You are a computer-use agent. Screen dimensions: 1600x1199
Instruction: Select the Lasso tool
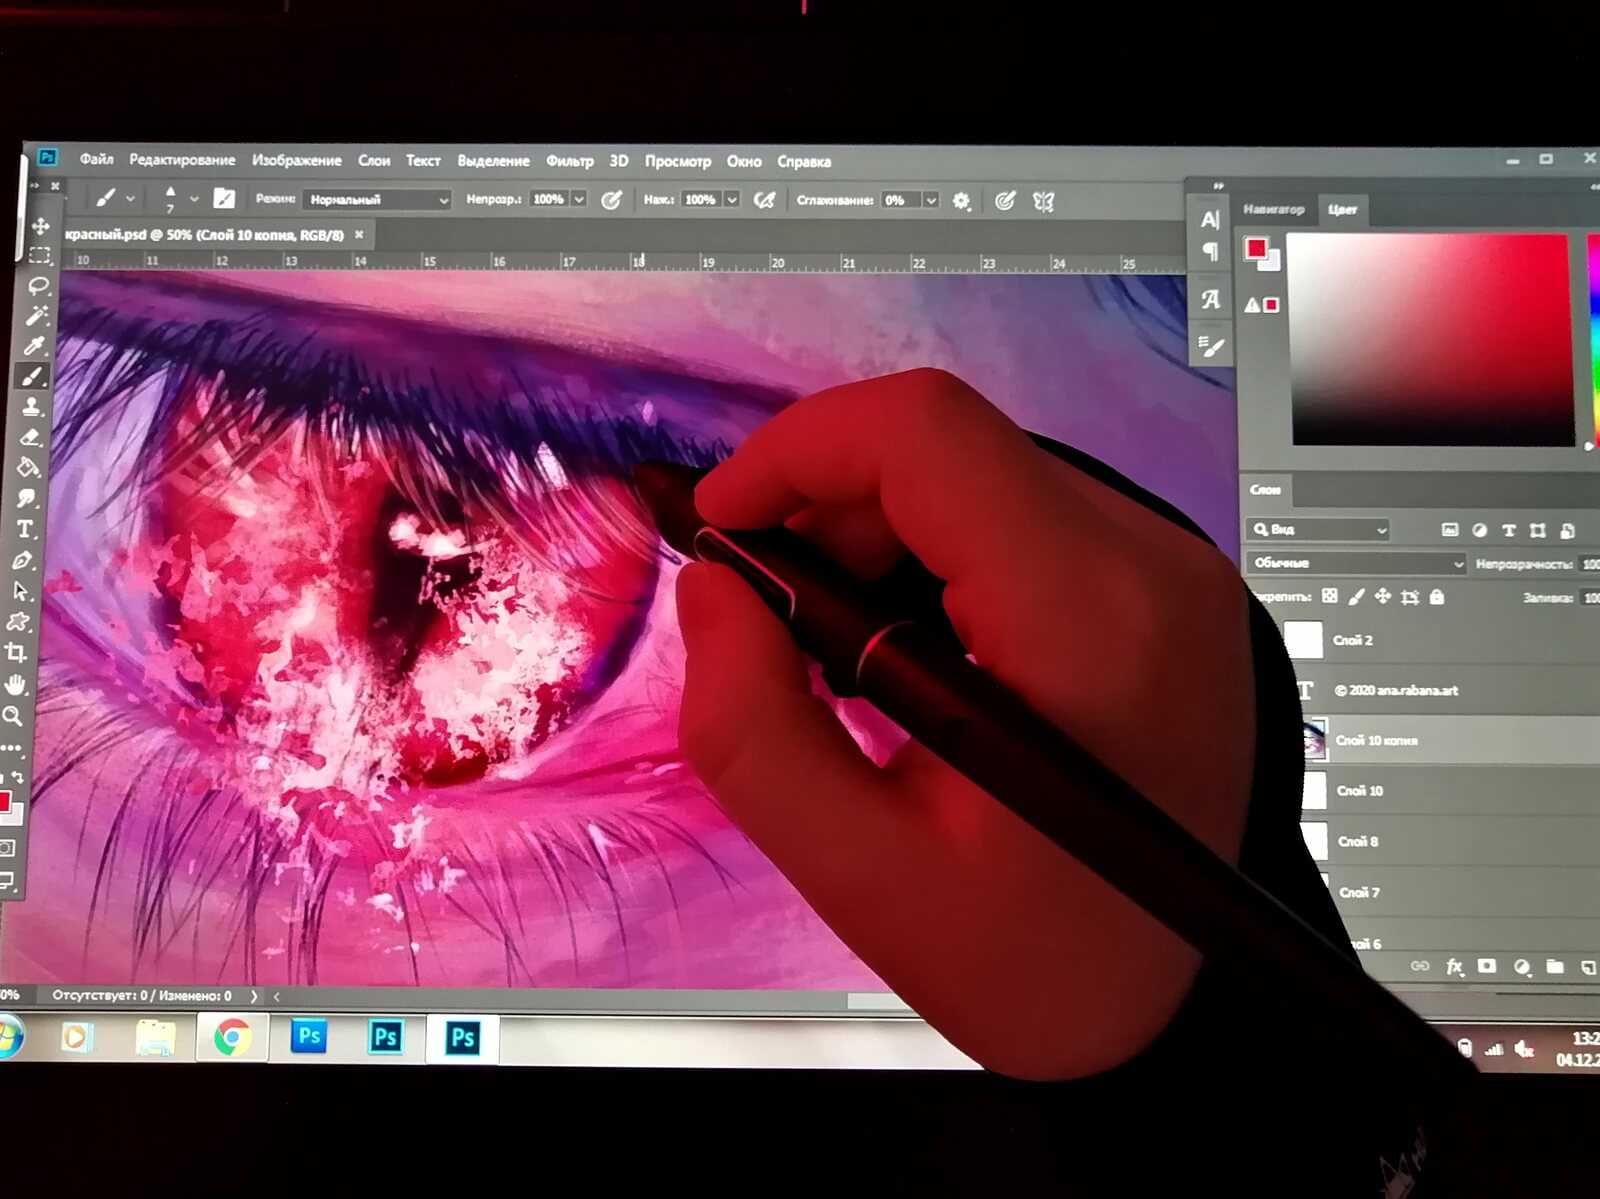point(39,286)
